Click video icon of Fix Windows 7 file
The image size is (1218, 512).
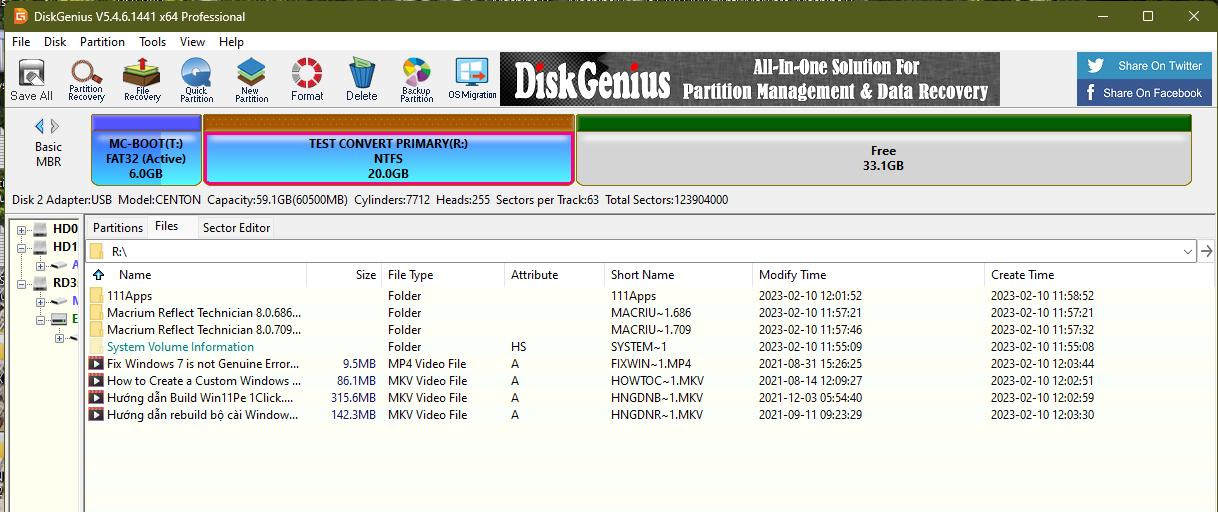(x=97, y=364)
